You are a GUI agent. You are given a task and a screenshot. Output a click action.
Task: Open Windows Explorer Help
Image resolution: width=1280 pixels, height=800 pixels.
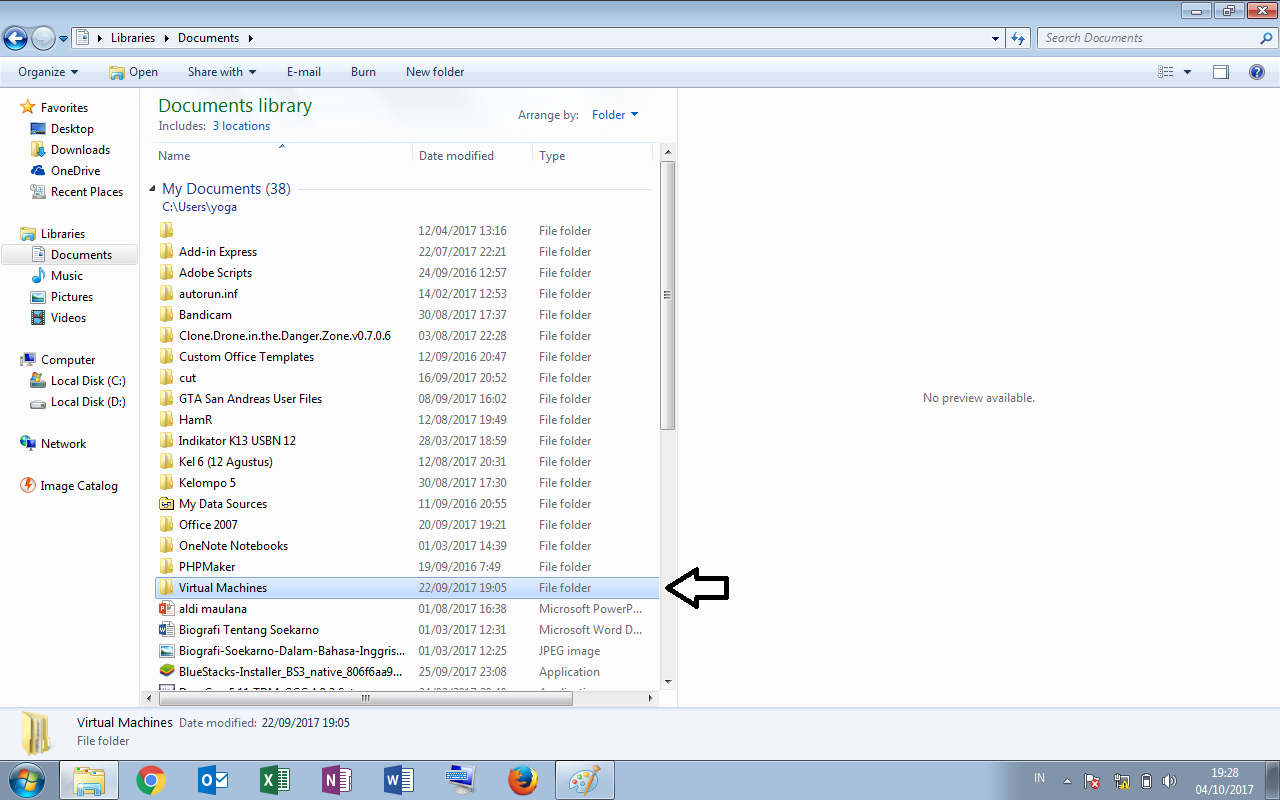(x=1257, y=71)
